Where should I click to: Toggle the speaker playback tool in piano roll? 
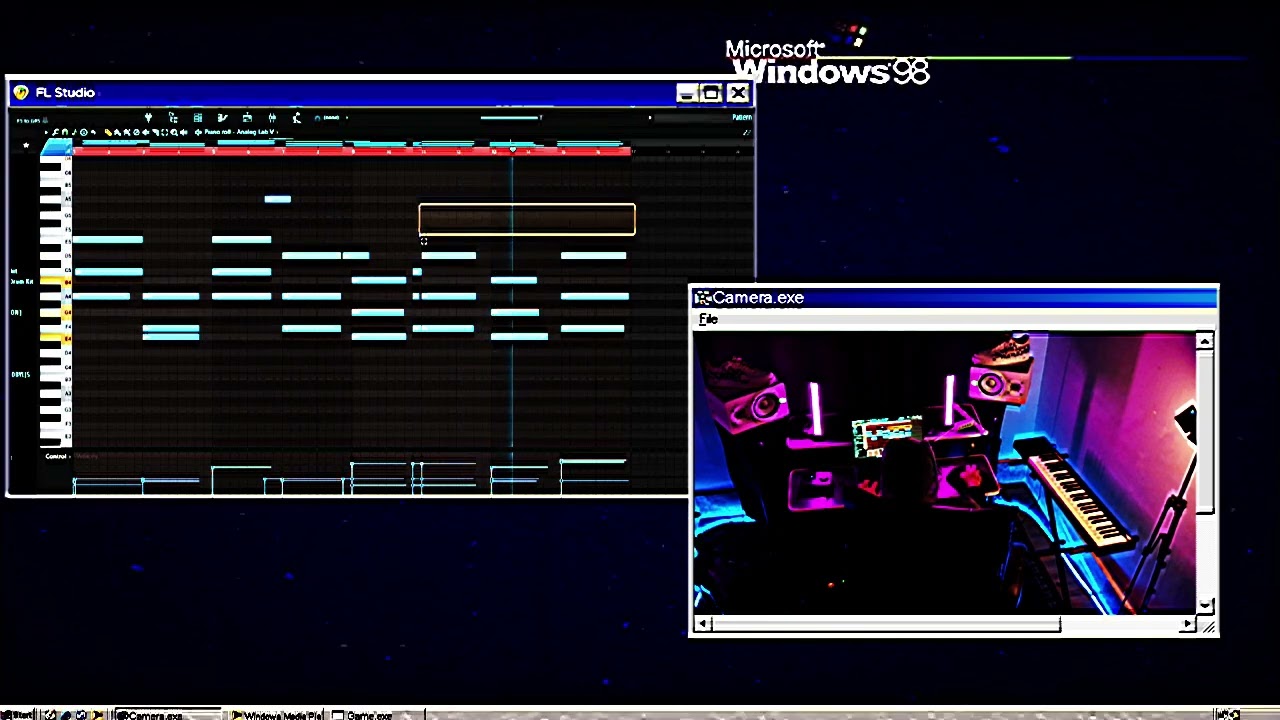click(184, 132)
